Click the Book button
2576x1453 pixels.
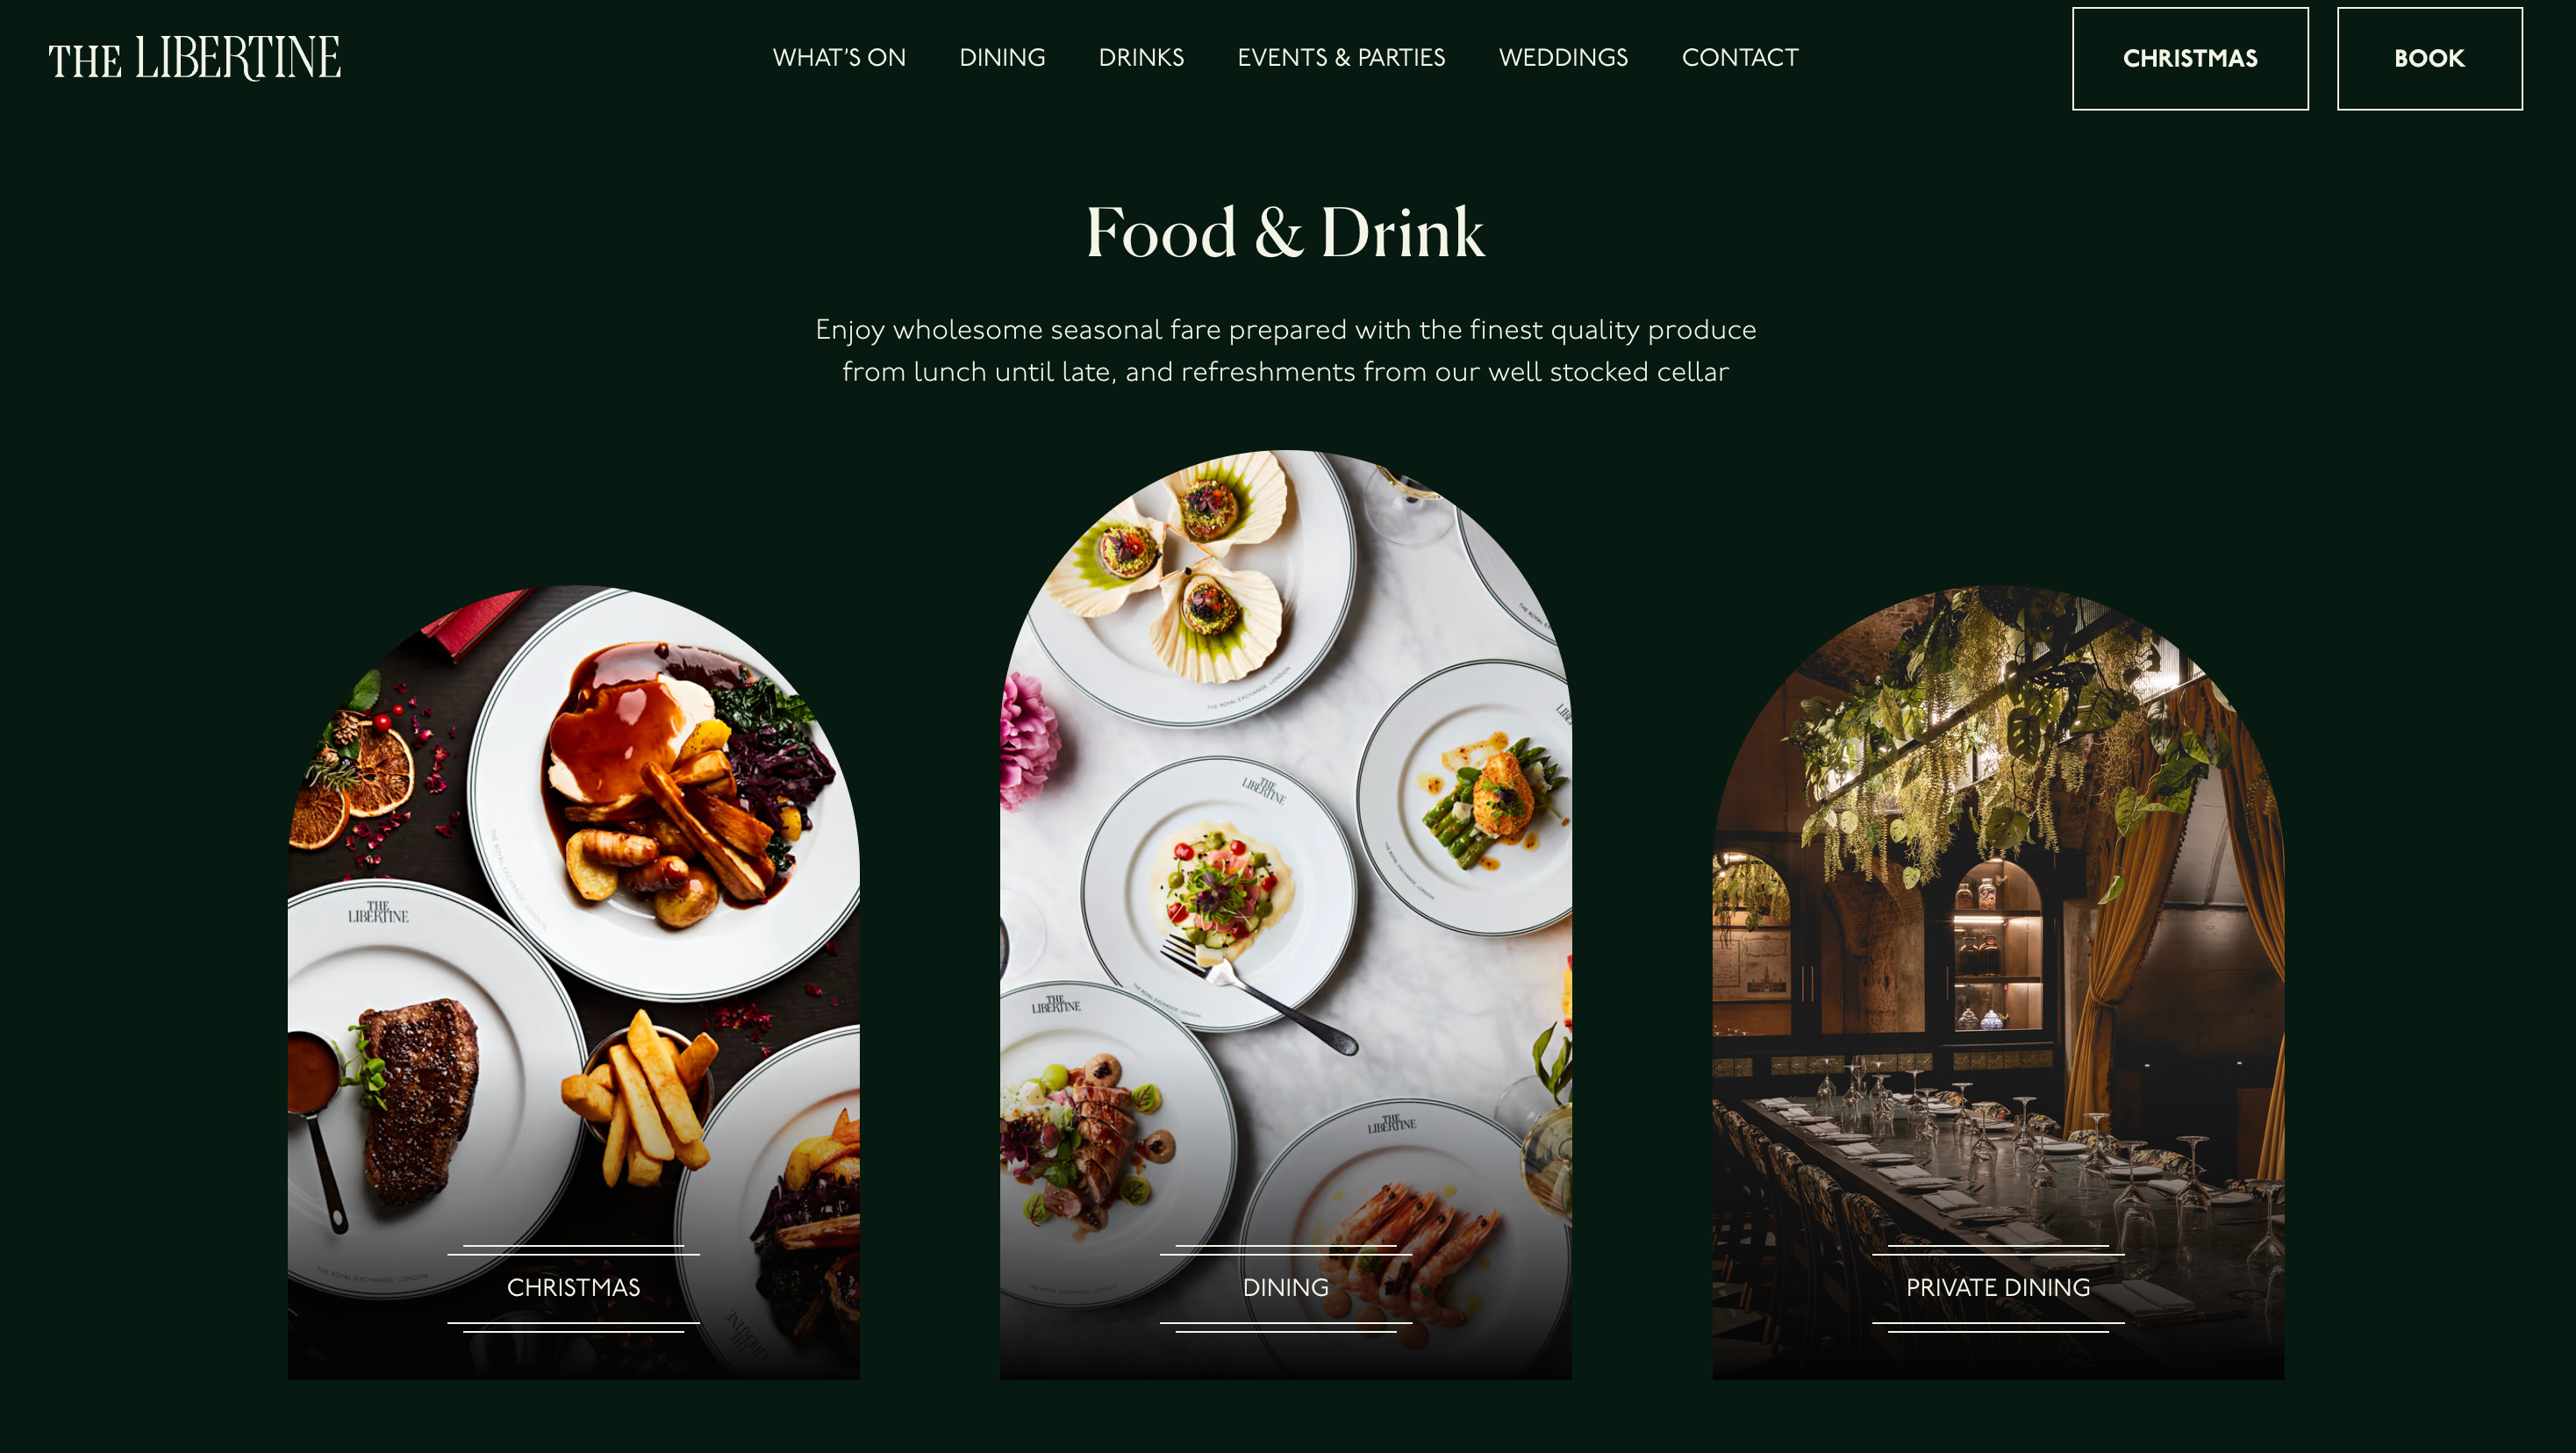(2429, 59)
